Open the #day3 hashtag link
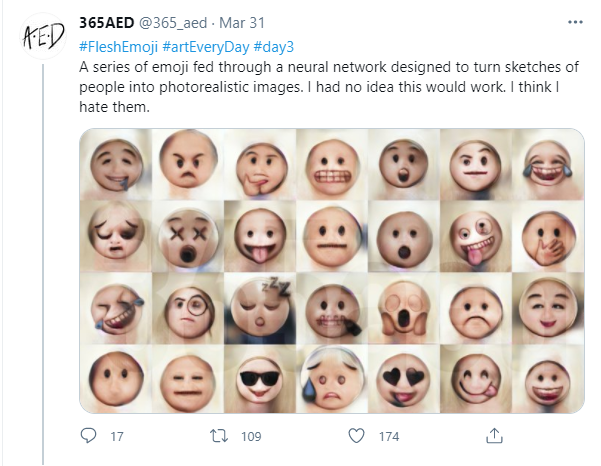 [274, 47]
